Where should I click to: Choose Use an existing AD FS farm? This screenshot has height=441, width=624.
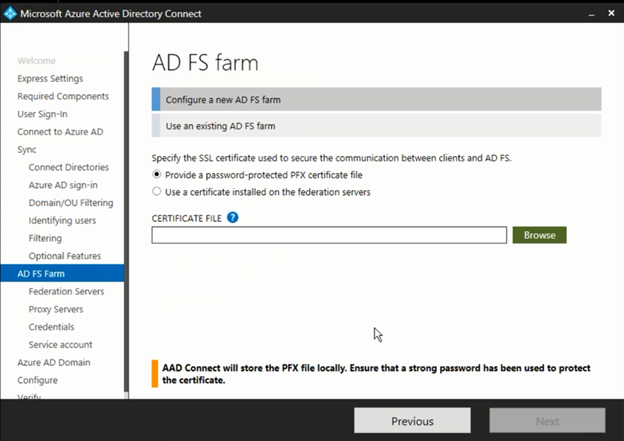tap(376, 125)
